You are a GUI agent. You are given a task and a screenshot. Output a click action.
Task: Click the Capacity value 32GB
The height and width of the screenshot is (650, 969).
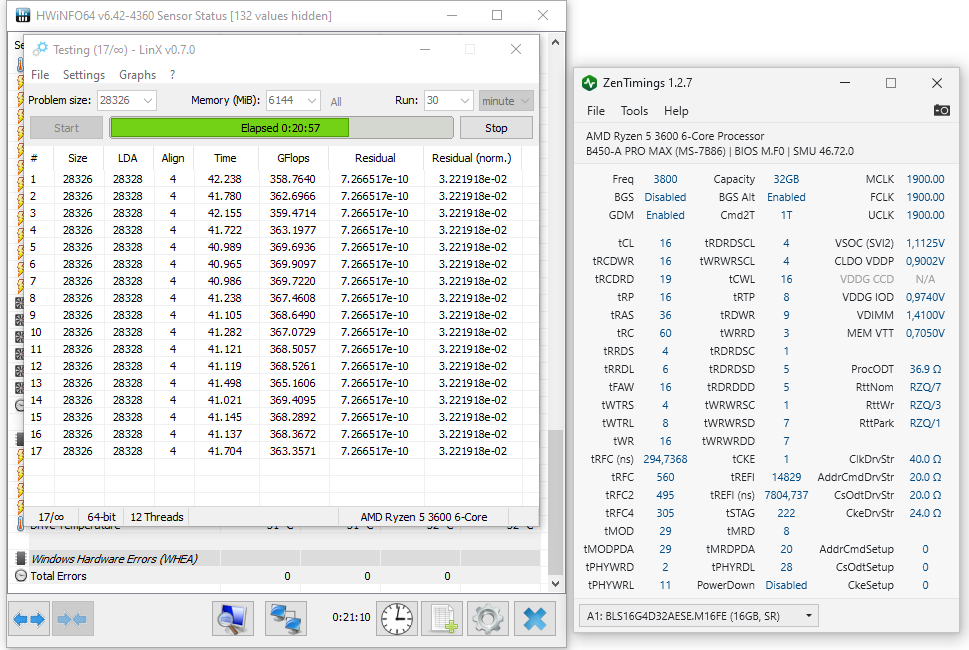point(786,179)
